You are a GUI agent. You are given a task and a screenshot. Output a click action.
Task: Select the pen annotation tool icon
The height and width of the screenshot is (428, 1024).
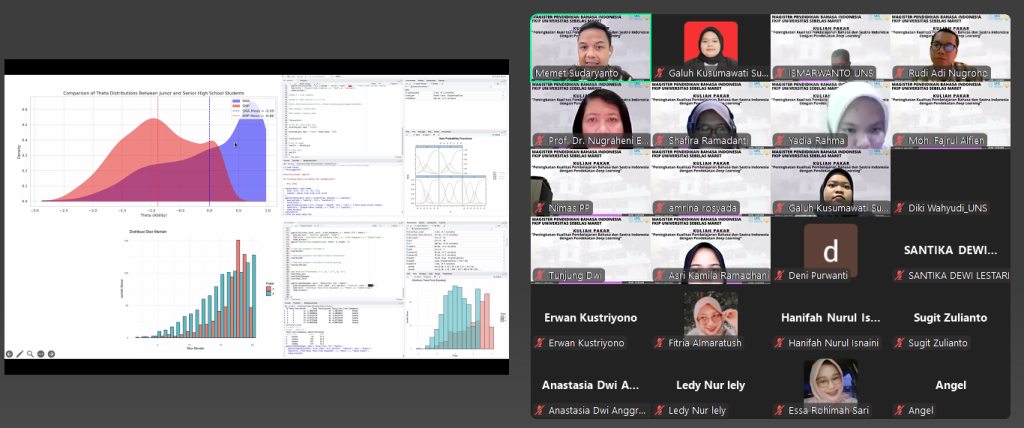pyautogui.click(x=20, y=353)
